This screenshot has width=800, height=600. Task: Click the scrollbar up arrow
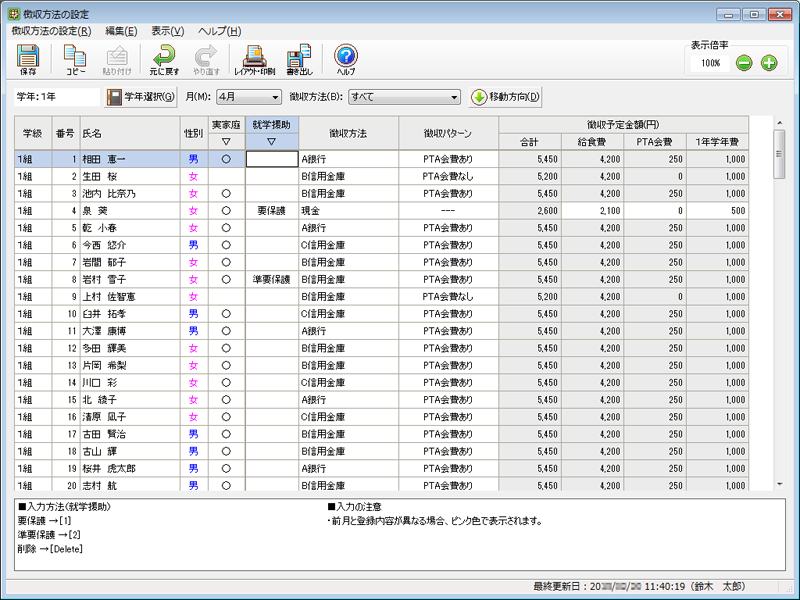click(x=779, y=123)
